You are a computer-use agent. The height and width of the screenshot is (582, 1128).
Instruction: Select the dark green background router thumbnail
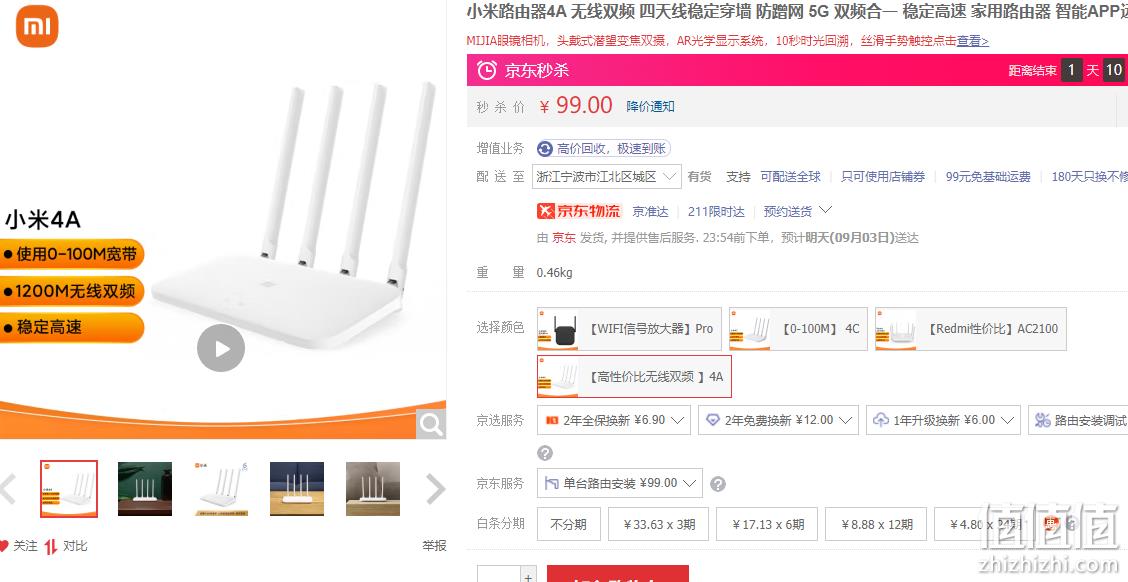[145, 489]
